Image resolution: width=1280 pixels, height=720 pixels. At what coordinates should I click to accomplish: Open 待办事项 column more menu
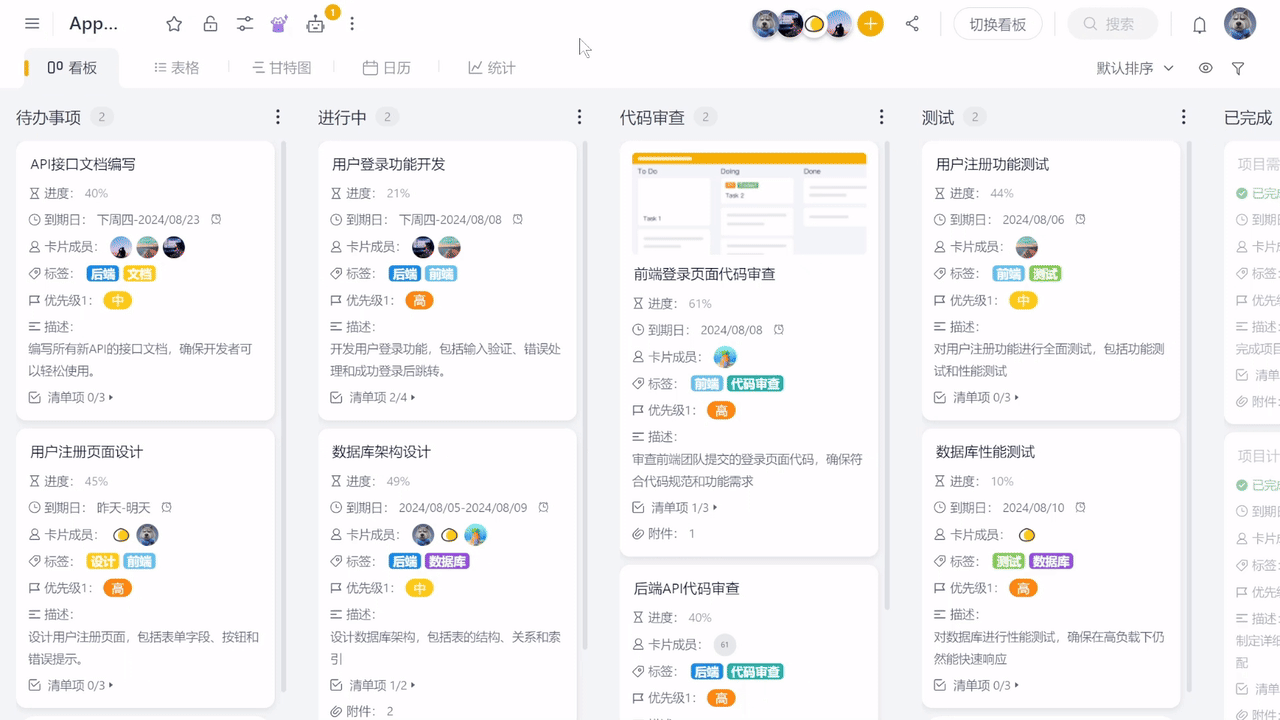point(278,117)
